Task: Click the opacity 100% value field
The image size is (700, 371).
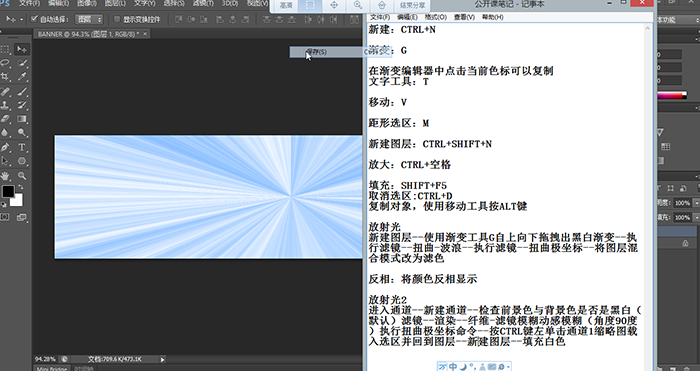Action: click(x=683, y=203)
